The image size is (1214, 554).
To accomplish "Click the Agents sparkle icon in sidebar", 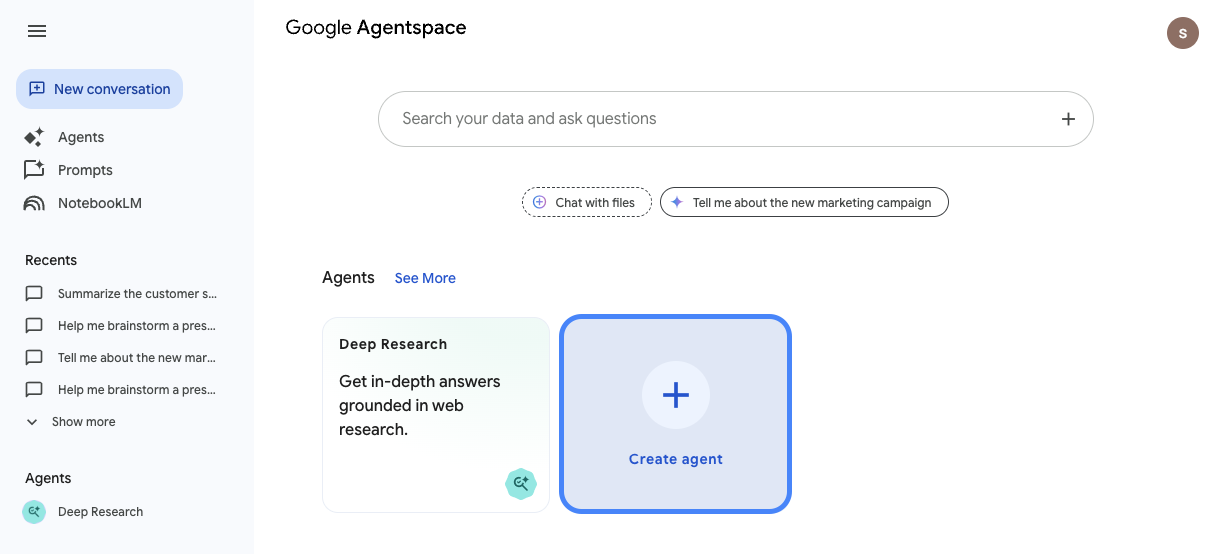I will [34, 137].
